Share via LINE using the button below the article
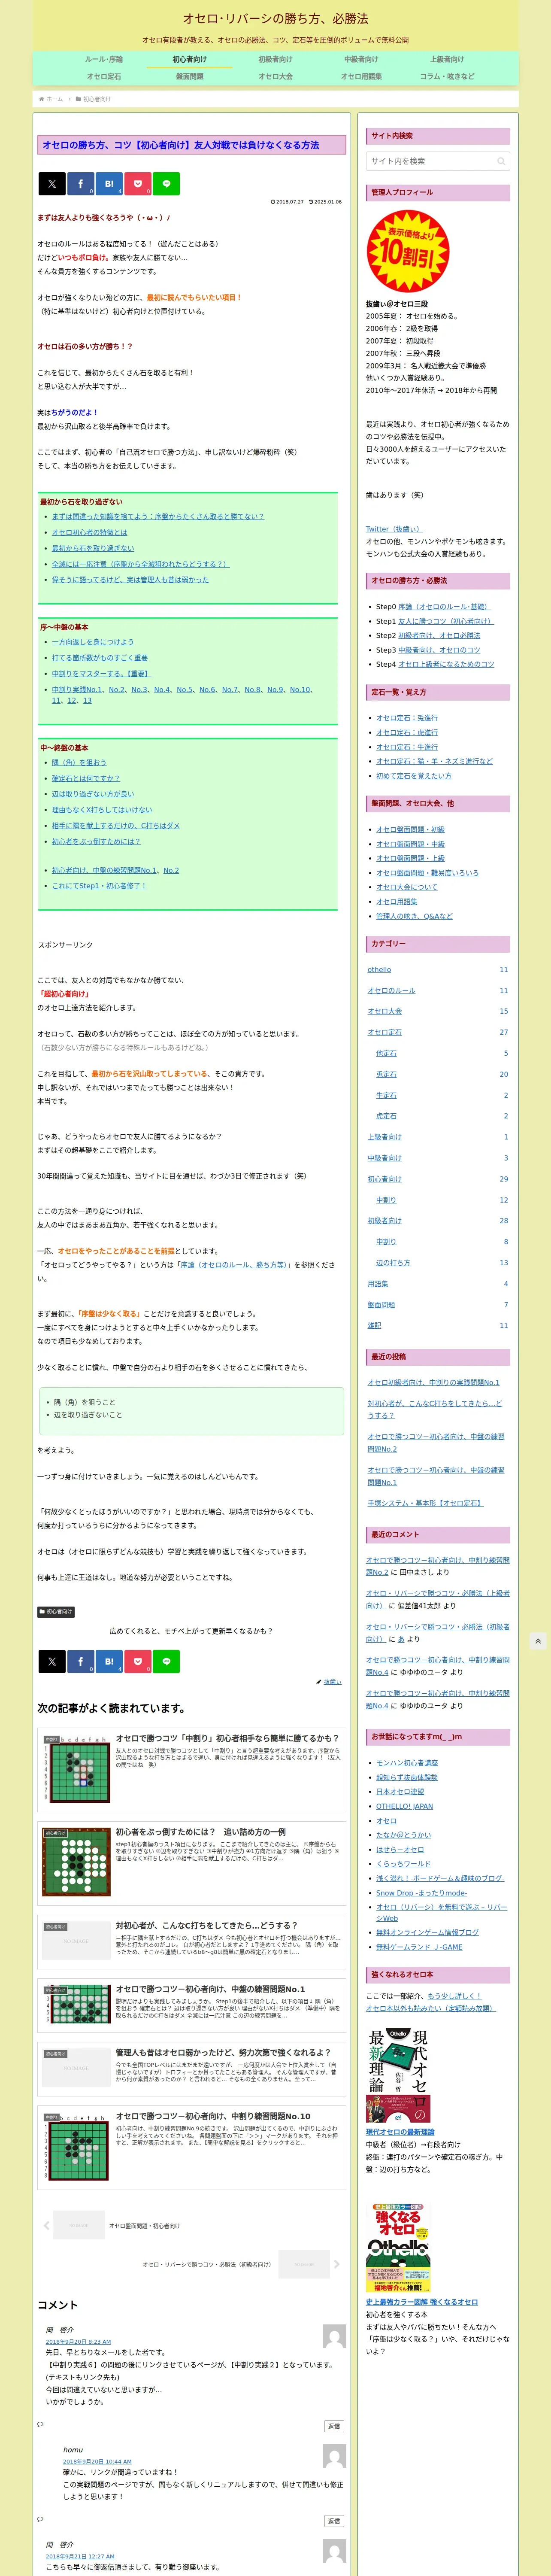Screen dimensions: 551x2576 pyautogui.click(x=166, y=1661)
